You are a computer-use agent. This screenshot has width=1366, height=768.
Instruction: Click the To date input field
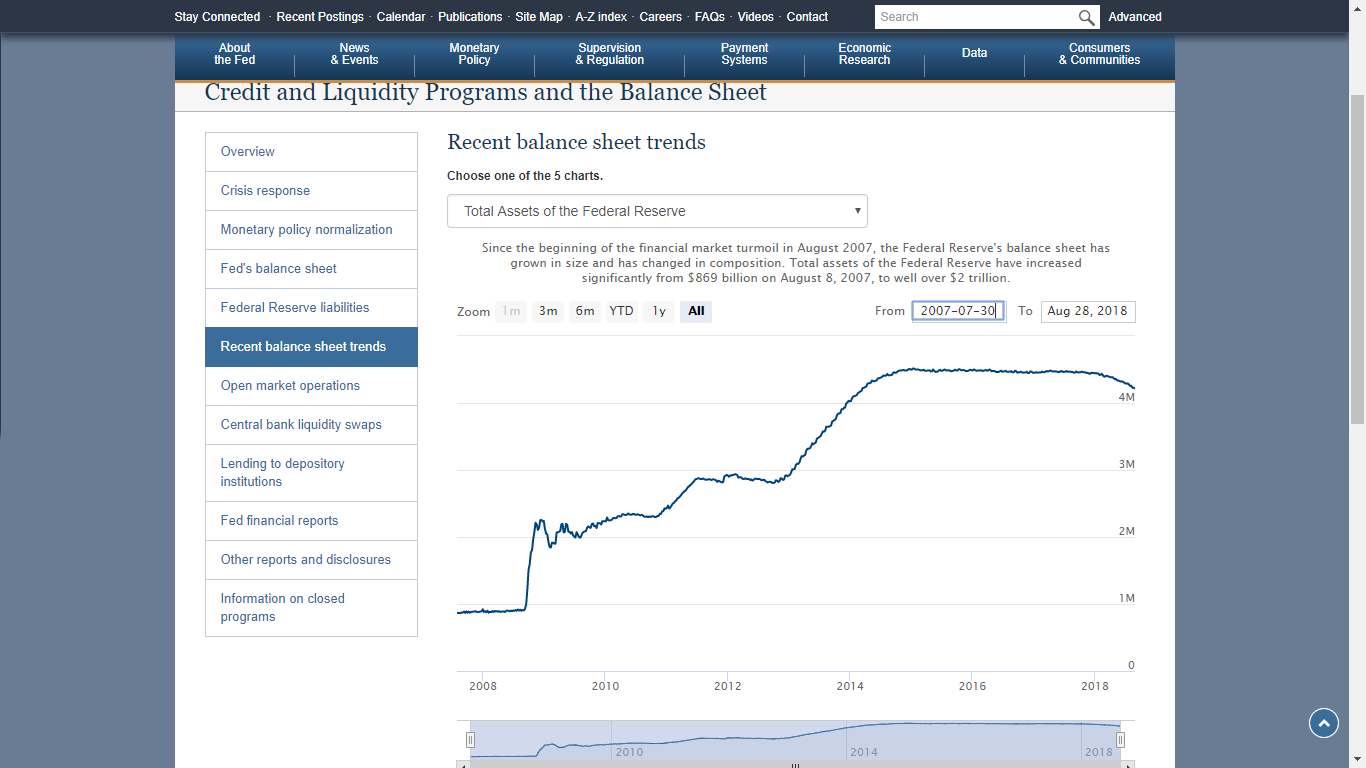[x=1087, y=311]
